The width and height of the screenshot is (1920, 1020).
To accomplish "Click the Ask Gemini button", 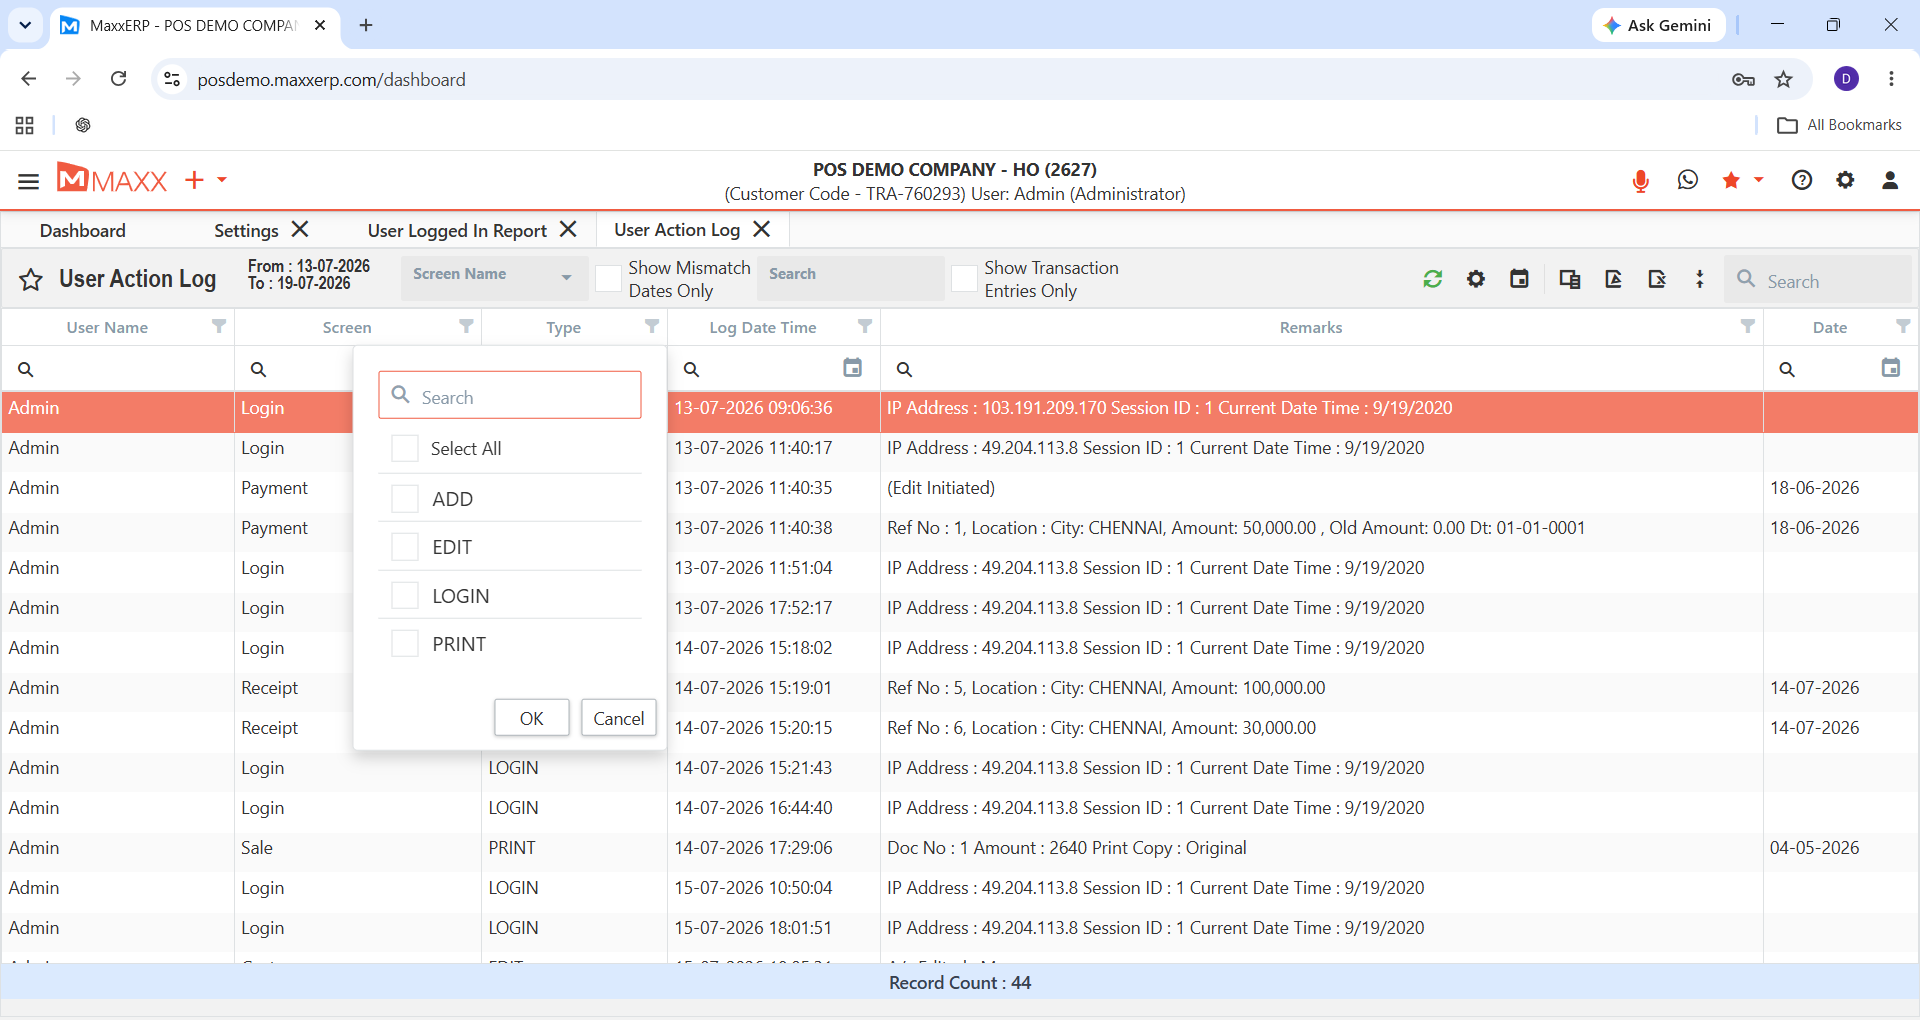I will pyautogui.click(x=1658, y=25).
